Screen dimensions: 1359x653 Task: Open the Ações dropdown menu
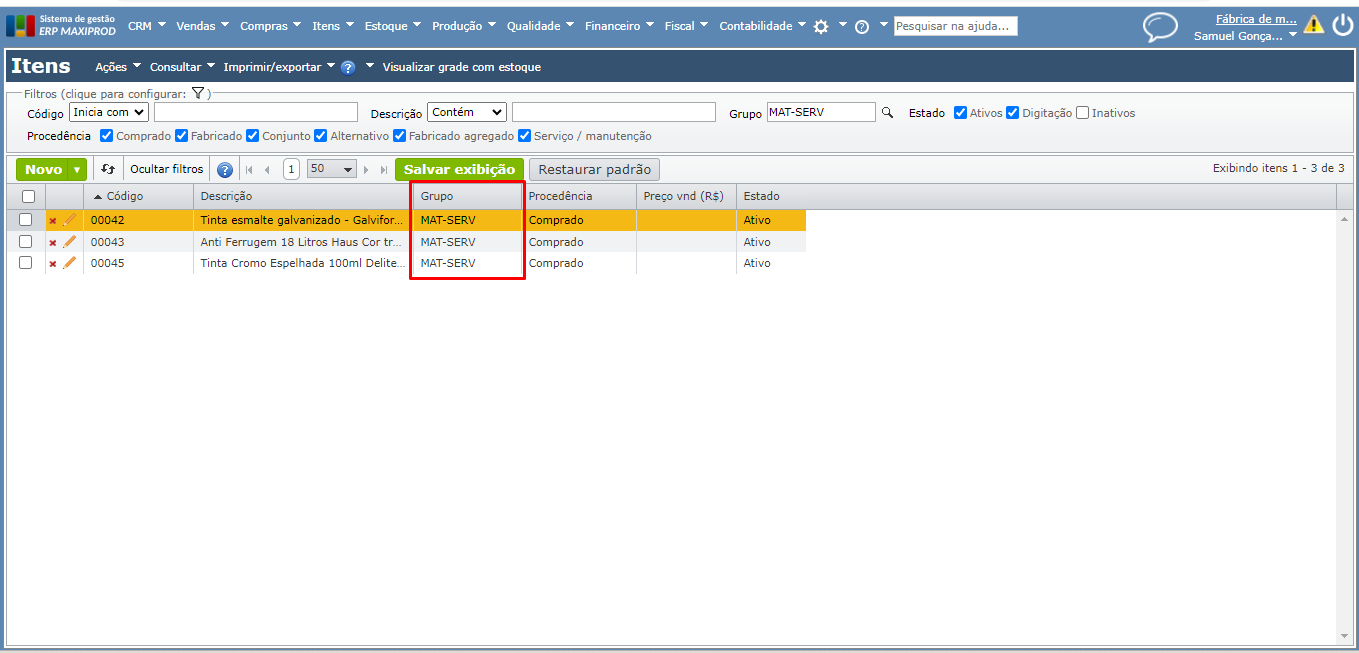pyautogui.click(x=118, y=67)
